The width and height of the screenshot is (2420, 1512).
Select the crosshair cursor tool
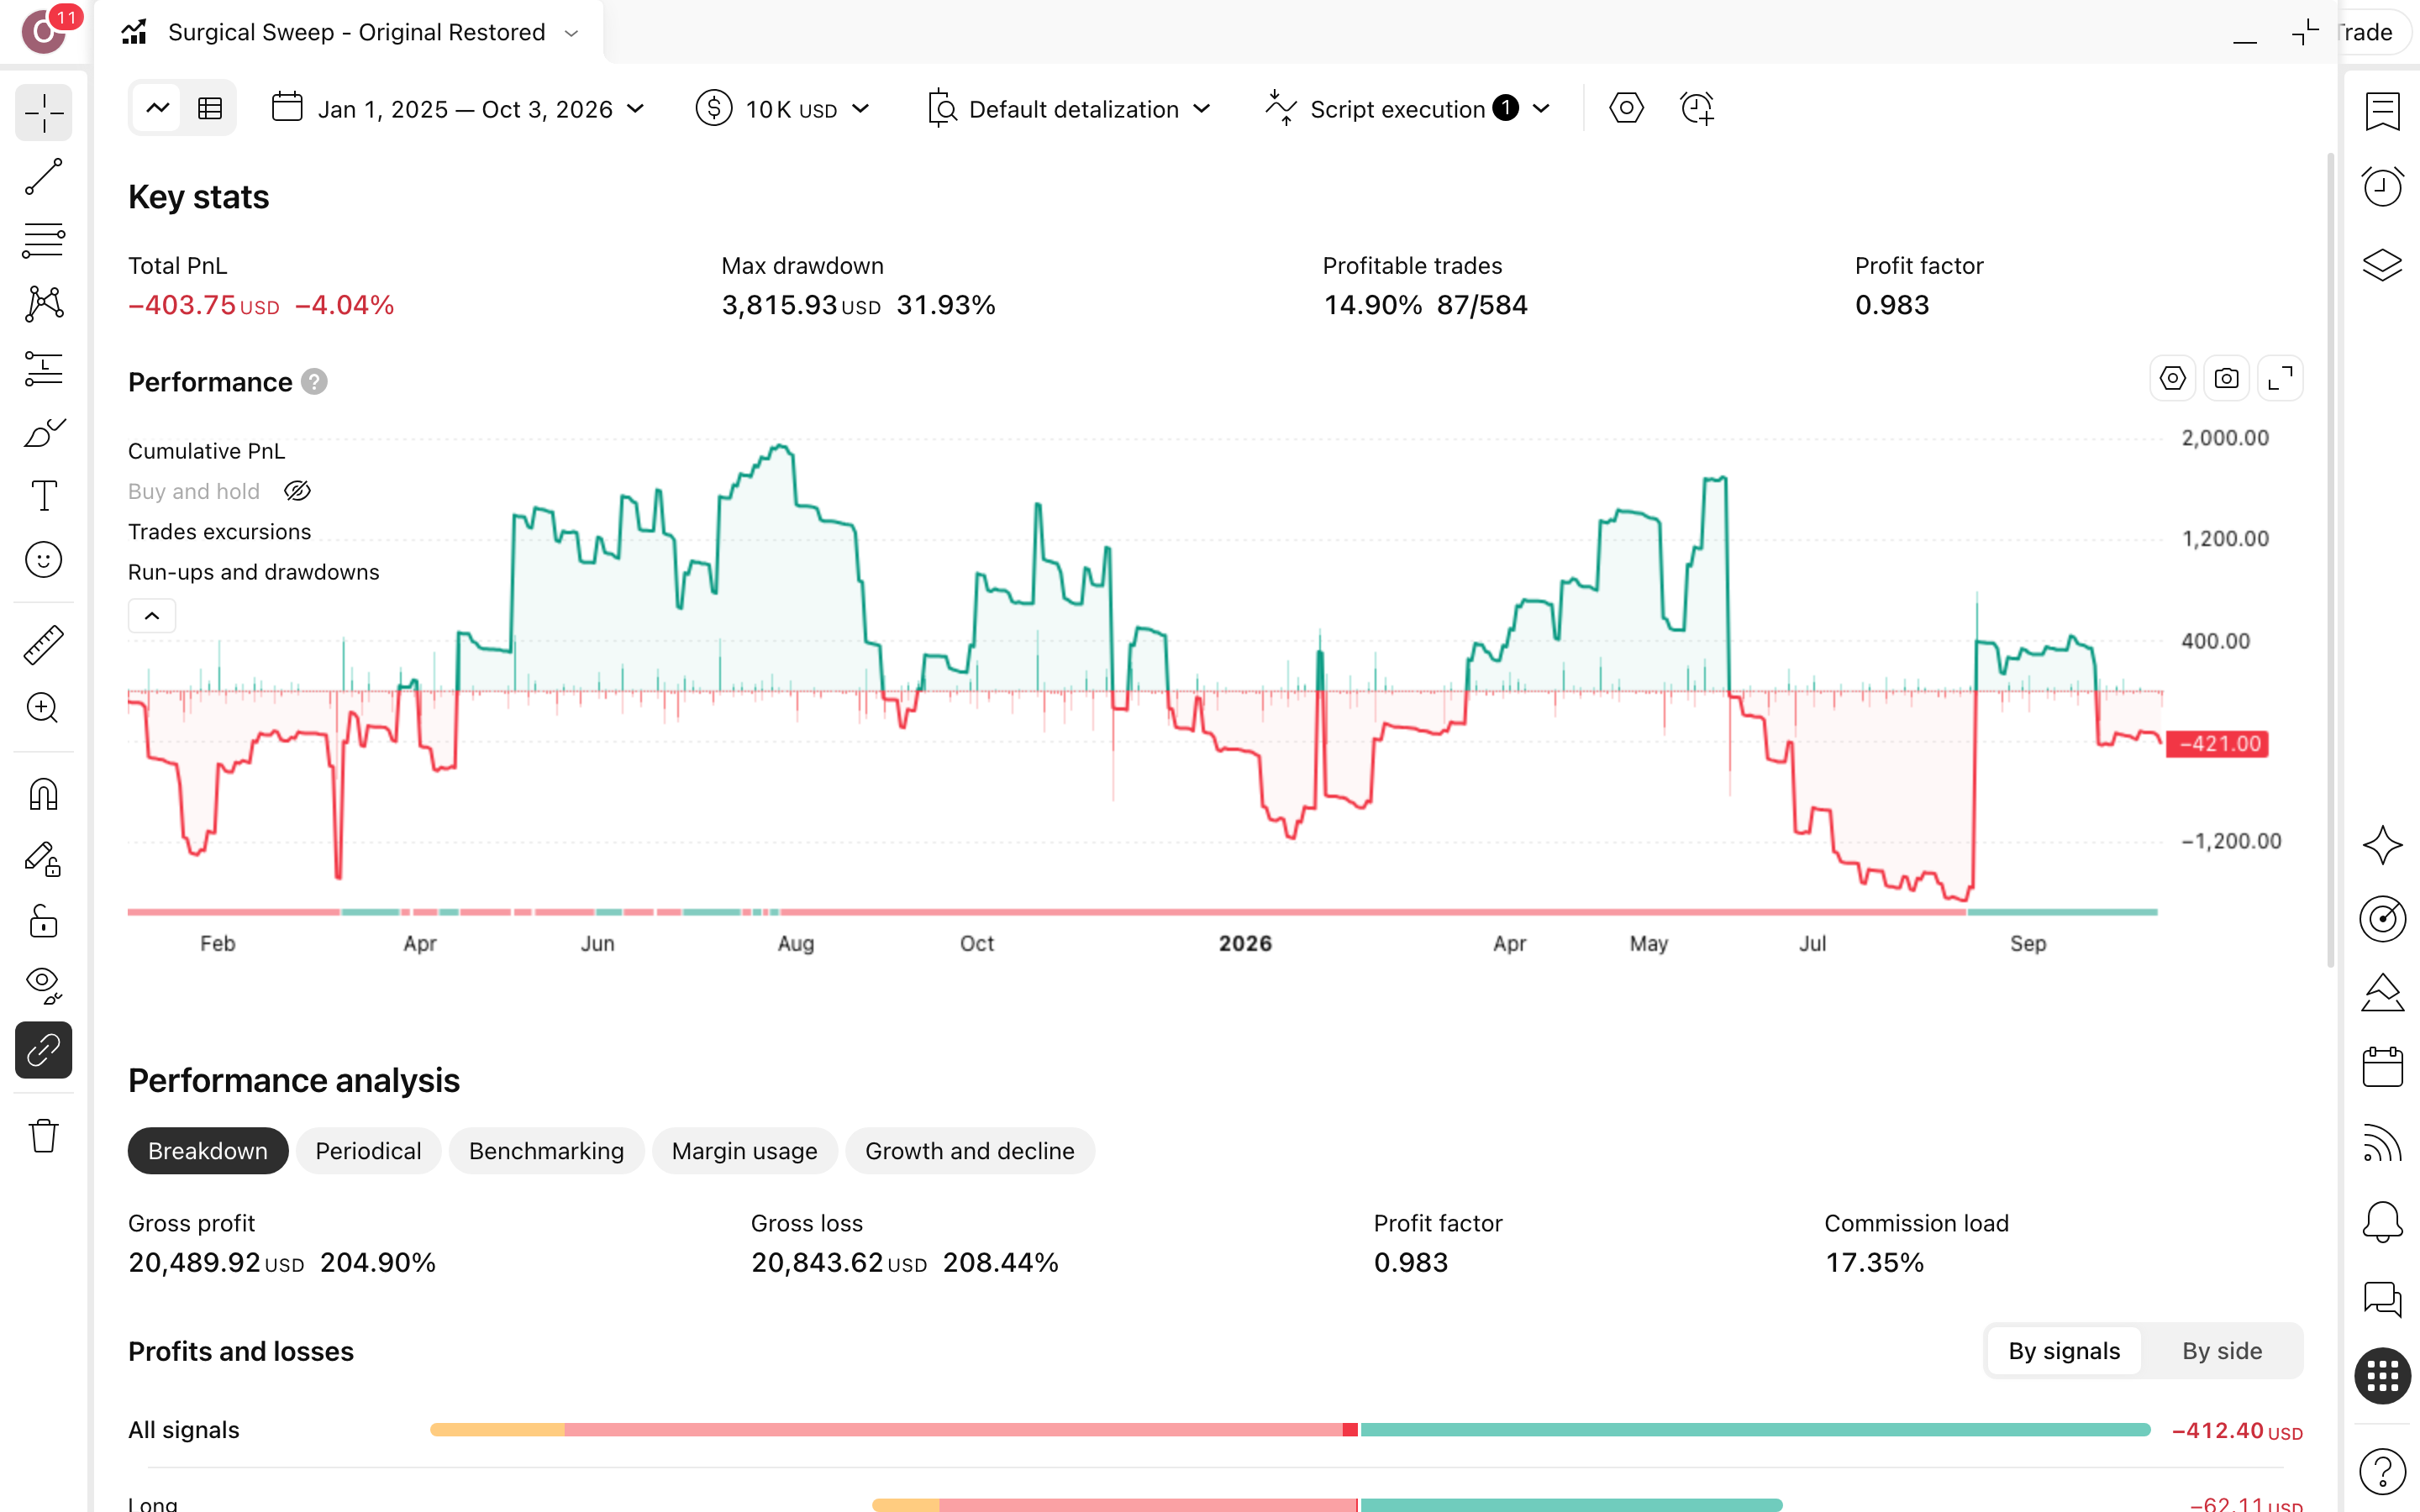click(x=44, y=113)
